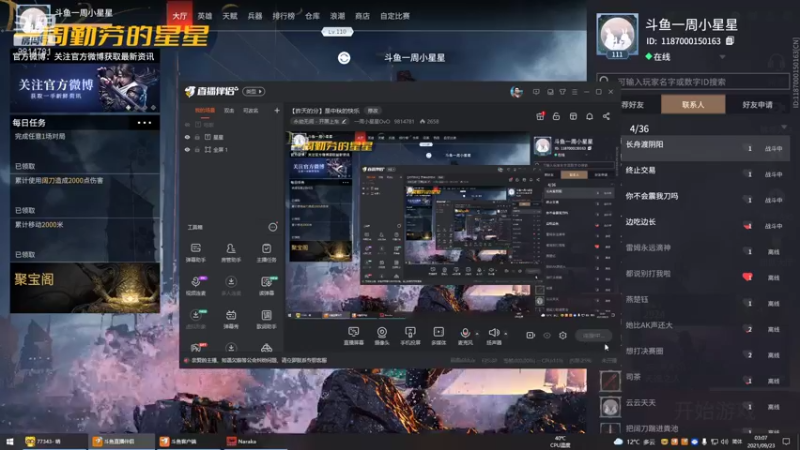Click the start streaming button
Screen dimensions: 800x450
click(x=593, y=335)
